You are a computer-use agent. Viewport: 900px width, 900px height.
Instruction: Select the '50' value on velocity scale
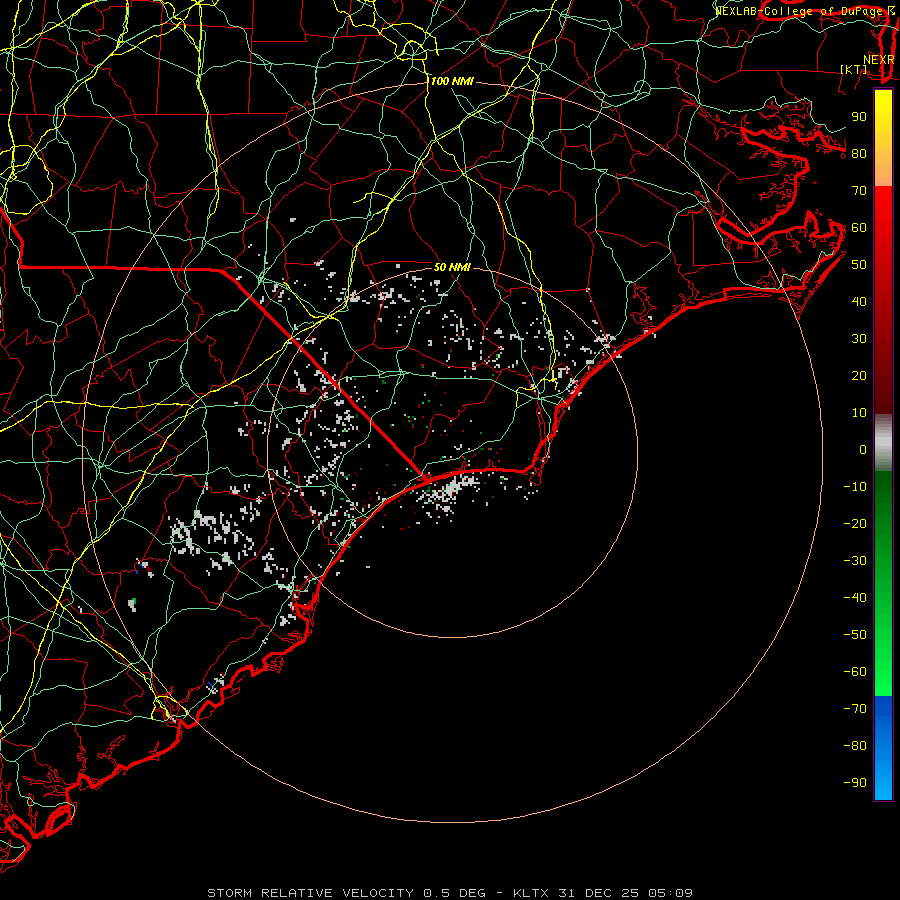point(859,265)
